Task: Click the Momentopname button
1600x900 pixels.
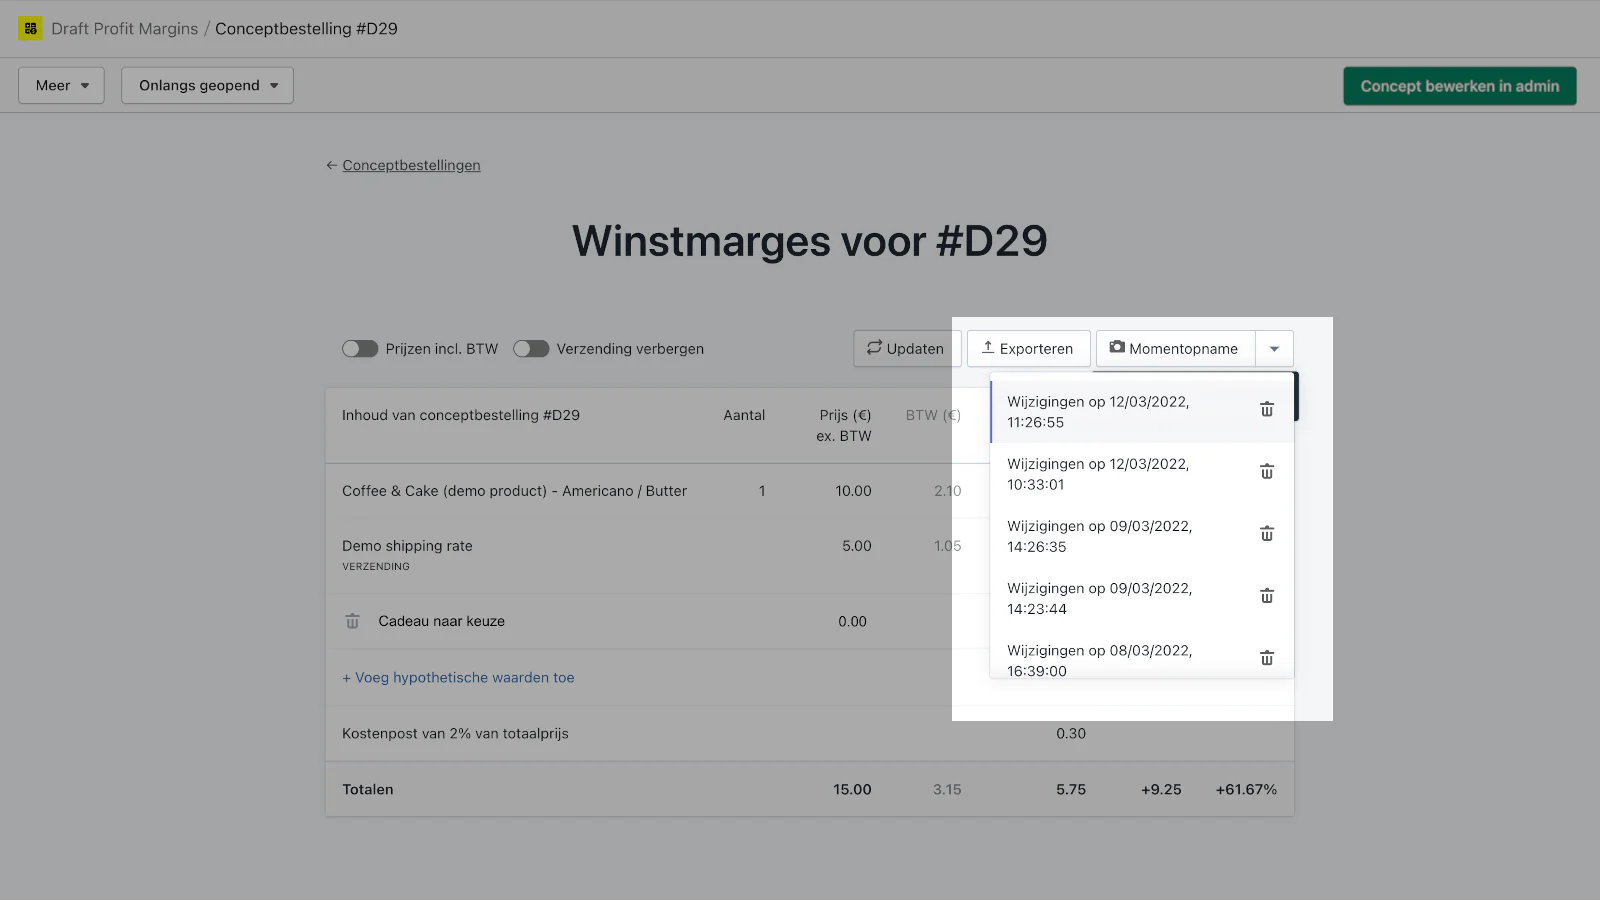Action: pos(1175,349)
